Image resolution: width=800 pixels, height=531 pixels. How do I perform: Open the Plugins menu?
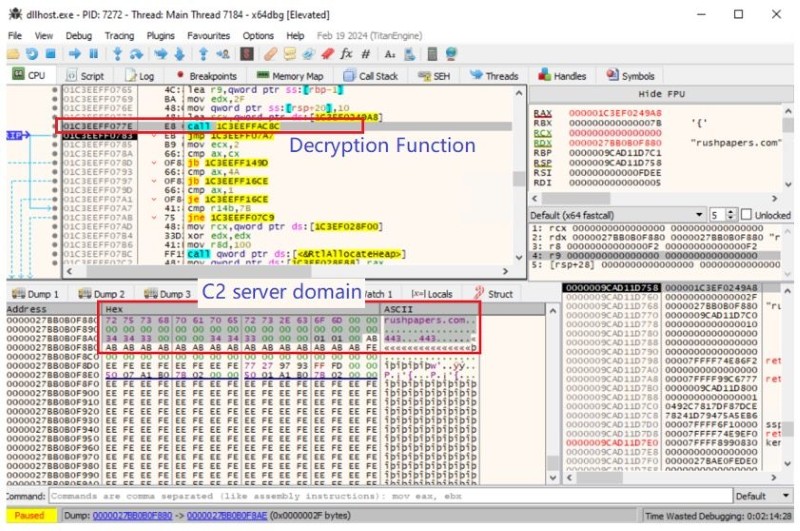pyautogui.click(x=160, y=35)
